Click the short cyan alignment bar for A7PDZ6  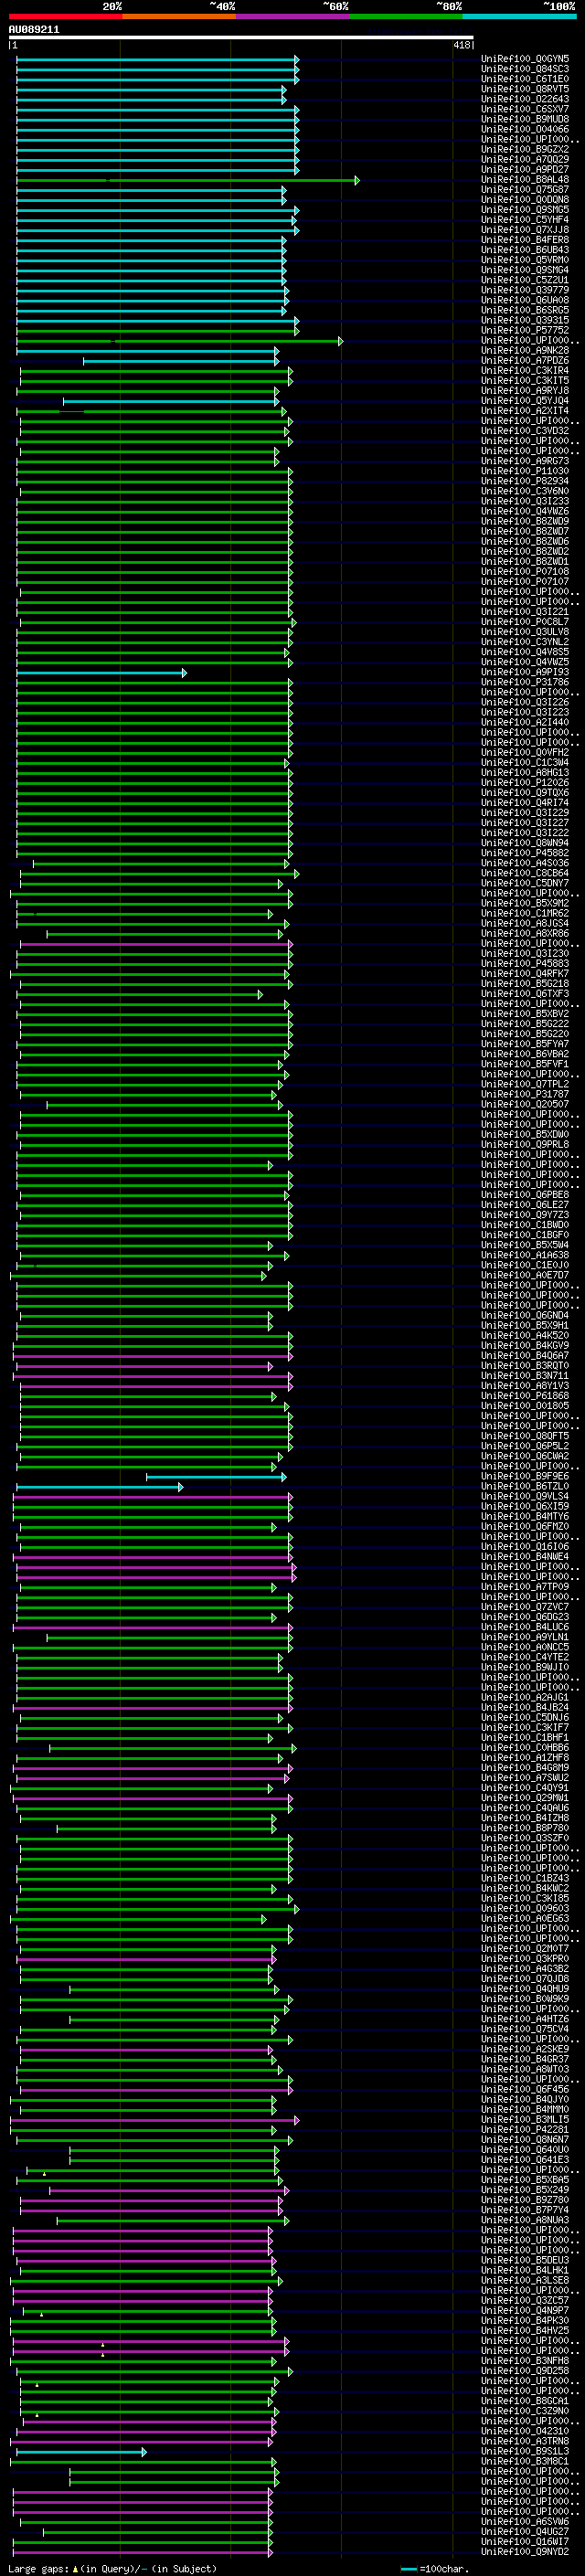click(181, 361)
